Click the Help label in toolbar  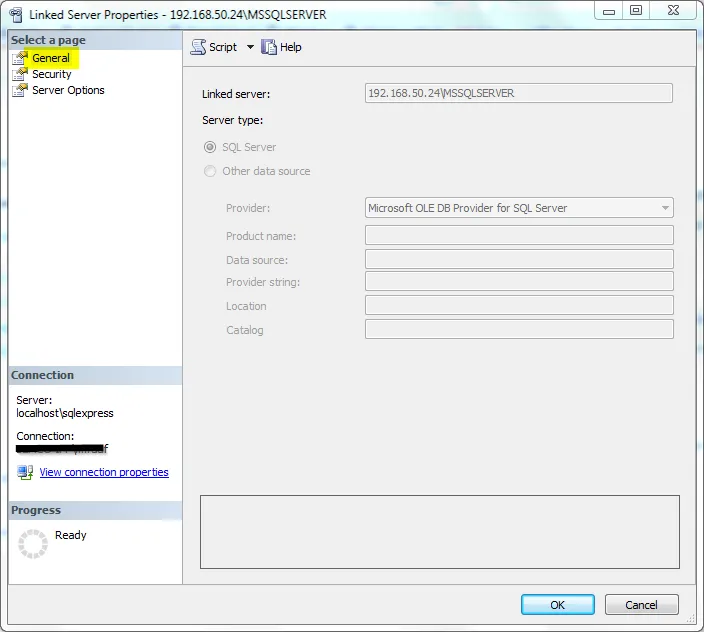[290, 47]
